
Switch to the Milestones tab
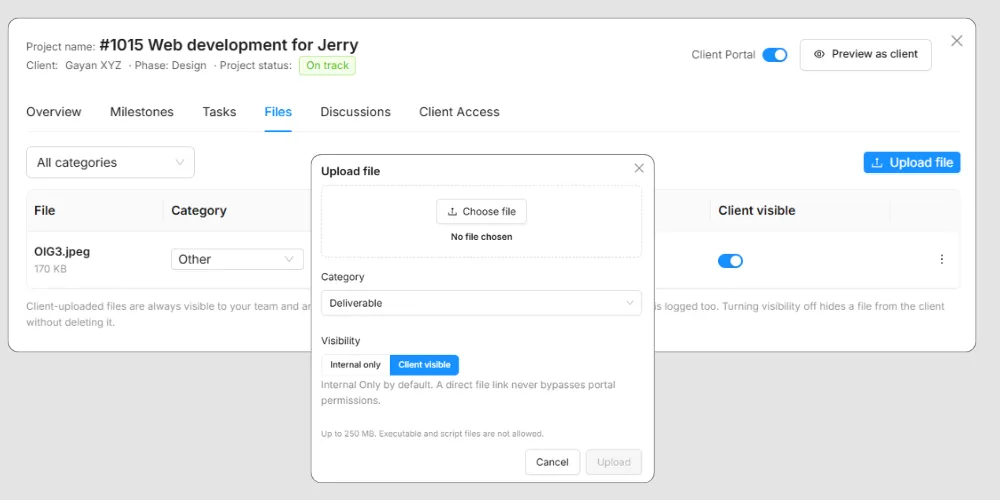[142, 112]
